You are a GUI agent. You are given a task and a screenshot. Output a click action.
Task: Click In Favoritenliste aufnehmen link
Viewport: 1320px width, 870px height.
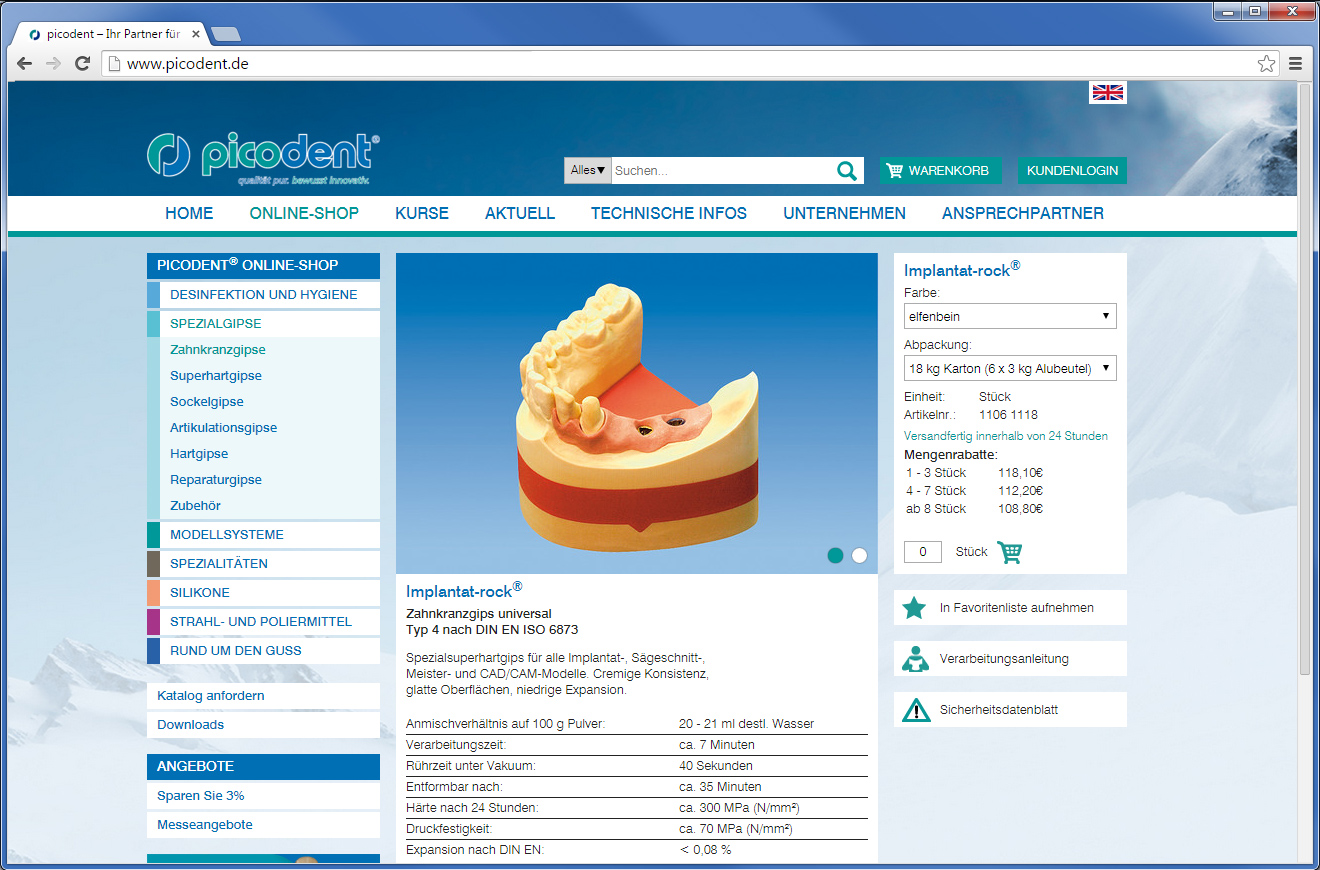point(1017,608)
